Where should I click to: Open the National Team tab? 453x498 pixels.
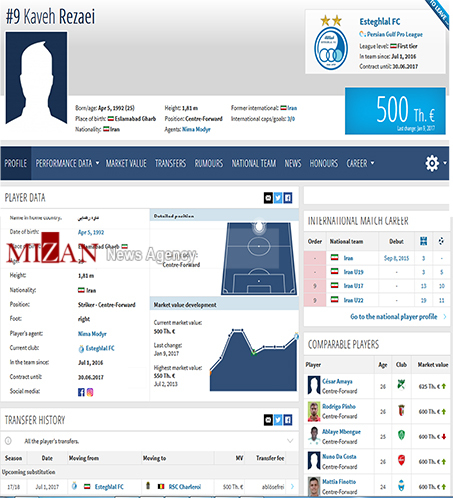254,163
